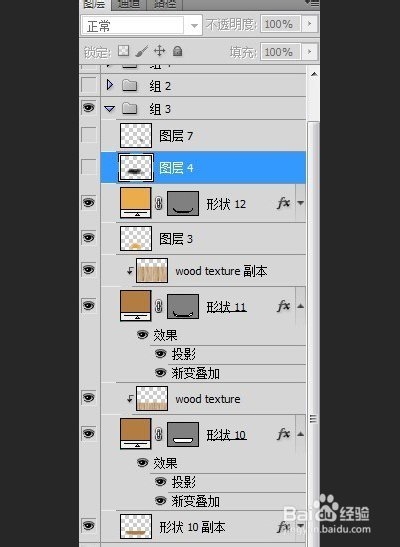Hide the 形状 10 副本 layer
400x547 pixels.
tap(89, 525)
